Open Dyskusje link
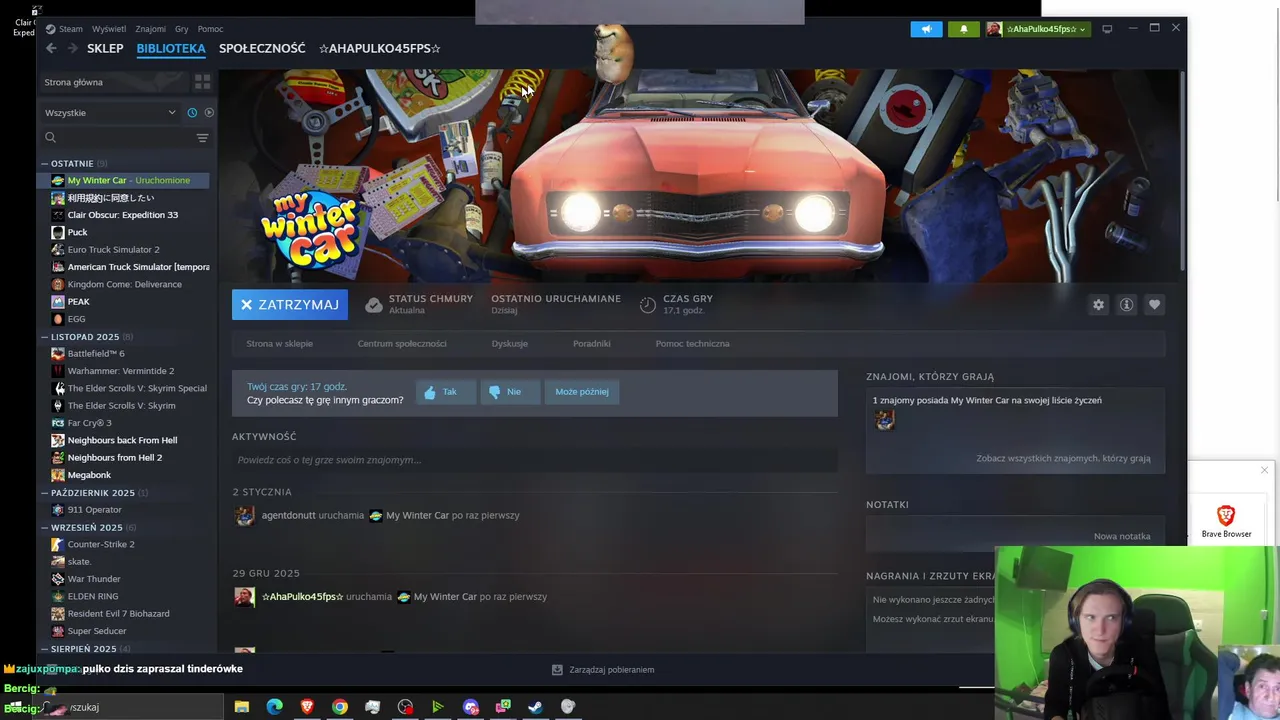Screen dimensions: 1280x720 pos(510,344)
